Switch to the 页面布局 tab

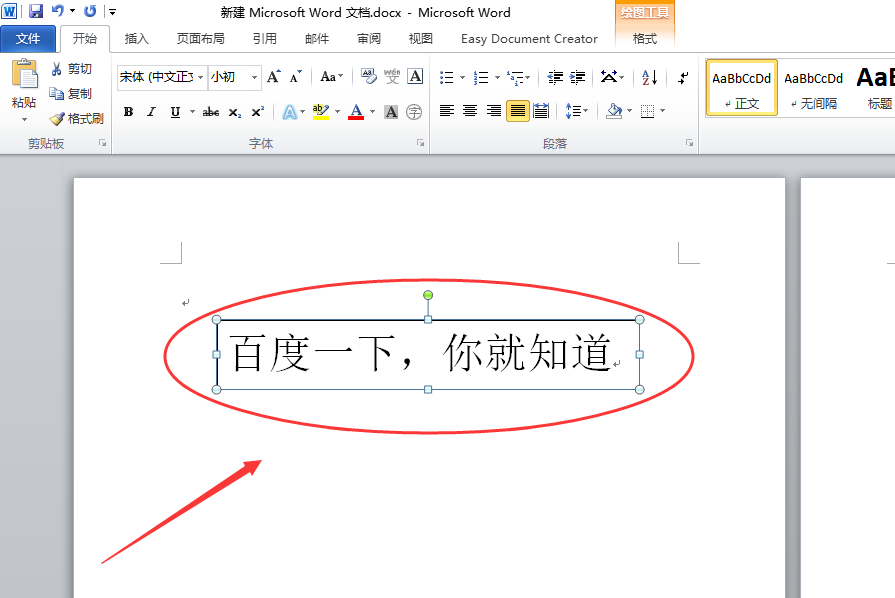(x=200, y=39)
